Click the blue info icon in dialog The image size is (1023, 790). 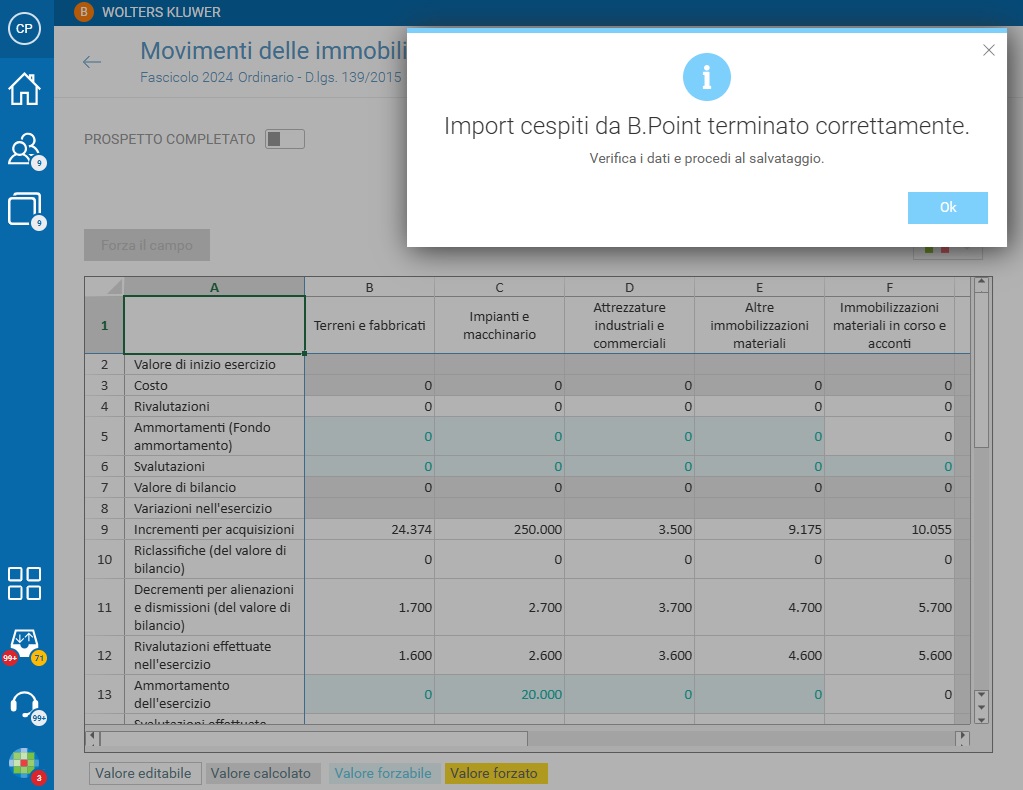(707, 77)
